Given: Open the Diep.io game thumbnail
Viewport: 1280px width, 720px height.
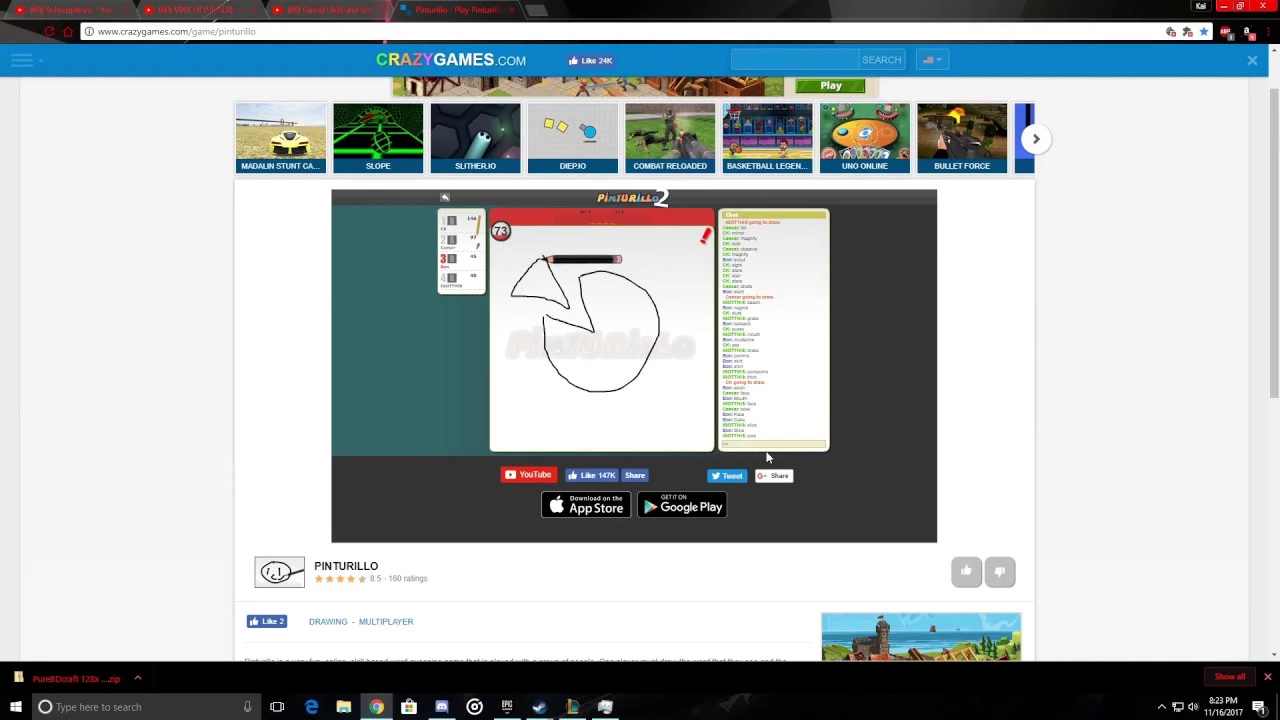Looking at the screenshot, I should click(x=573, y=138).
